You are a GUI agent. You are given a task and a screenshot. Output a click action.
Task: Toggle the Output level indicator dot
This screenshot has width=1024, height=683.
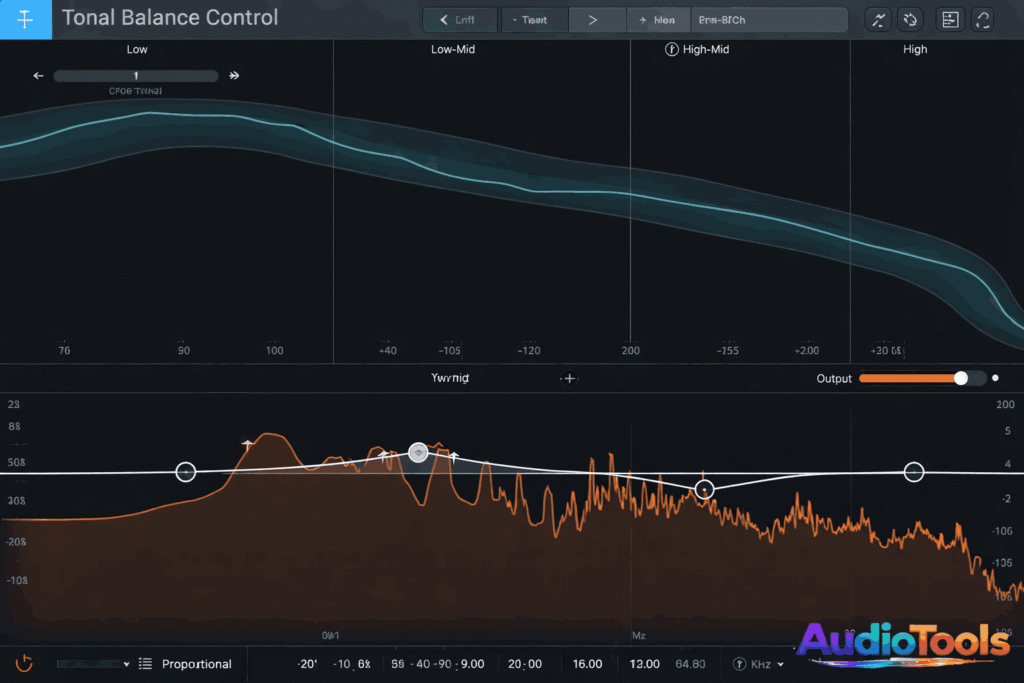pos(995,378)
